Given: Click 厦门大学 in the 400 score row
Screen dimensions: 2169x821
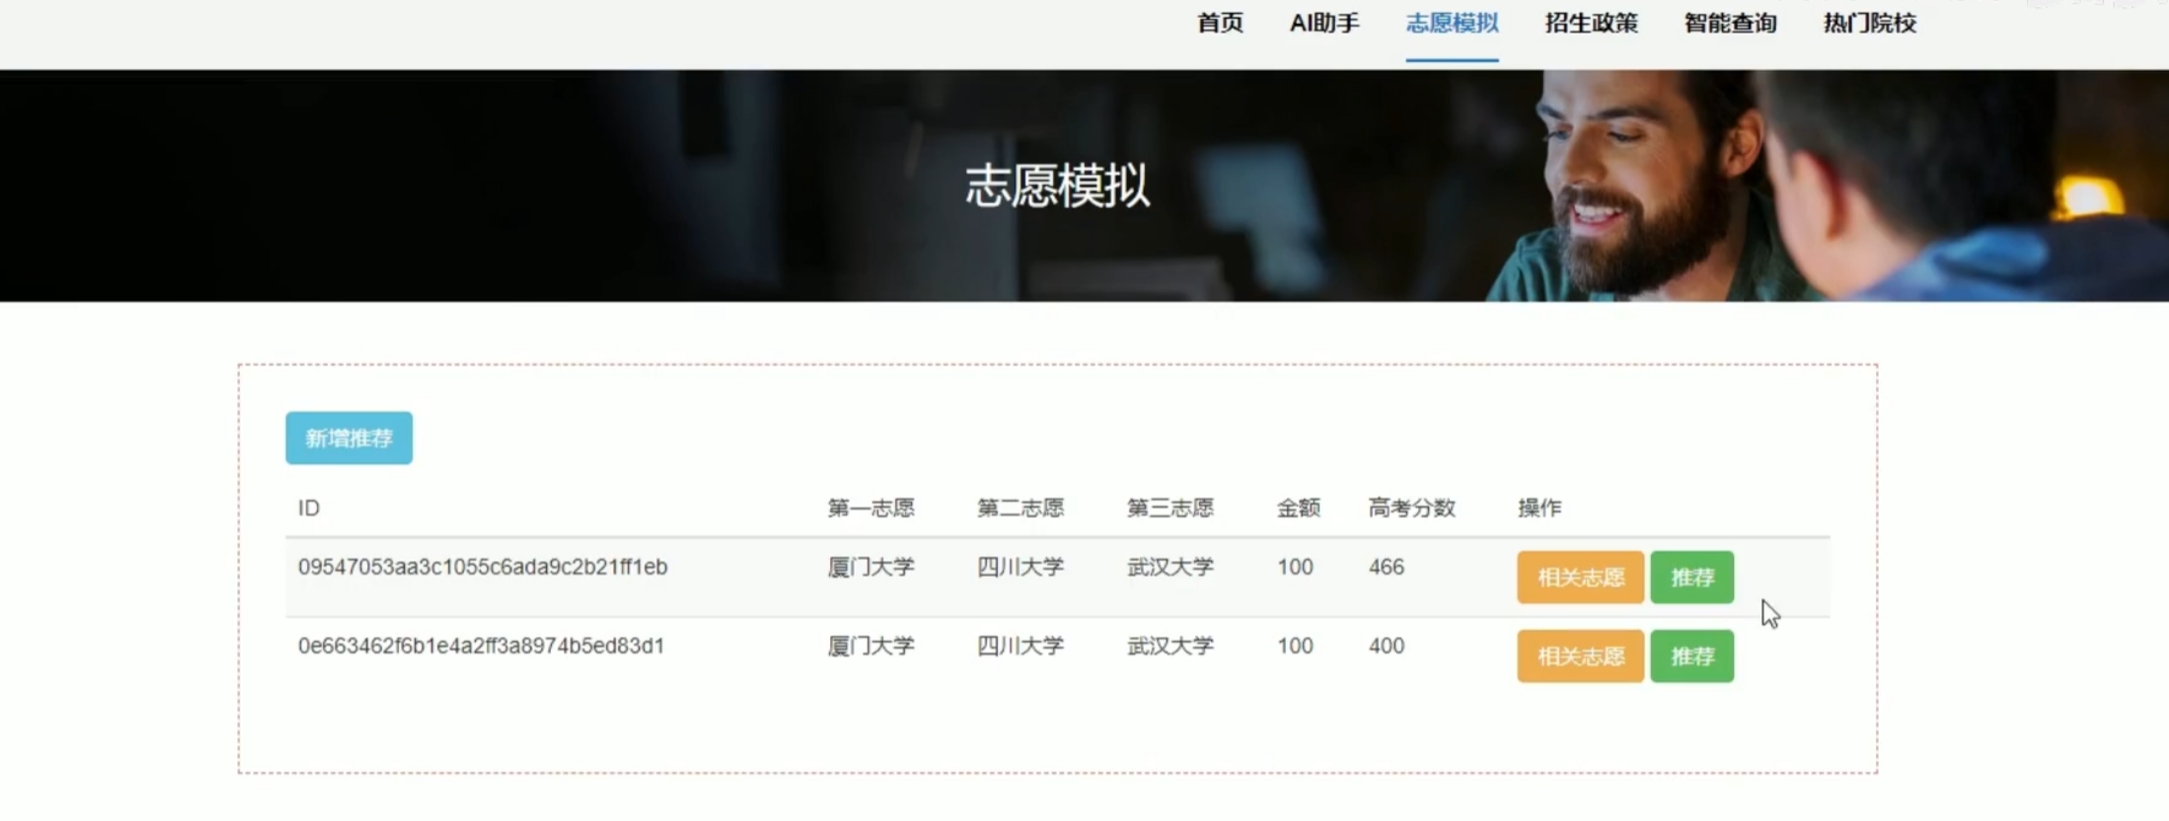Looking at the screenshot, I should click(871, 646).
